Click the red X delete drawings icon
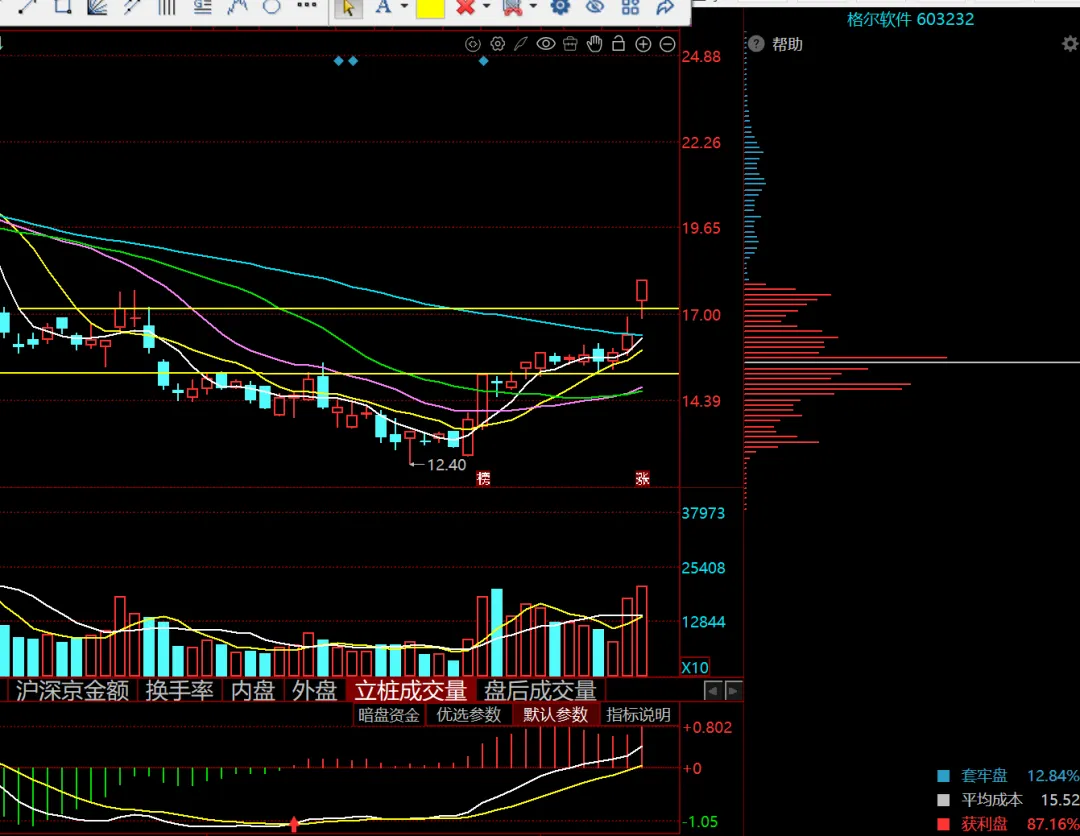 tap(466, 7)
